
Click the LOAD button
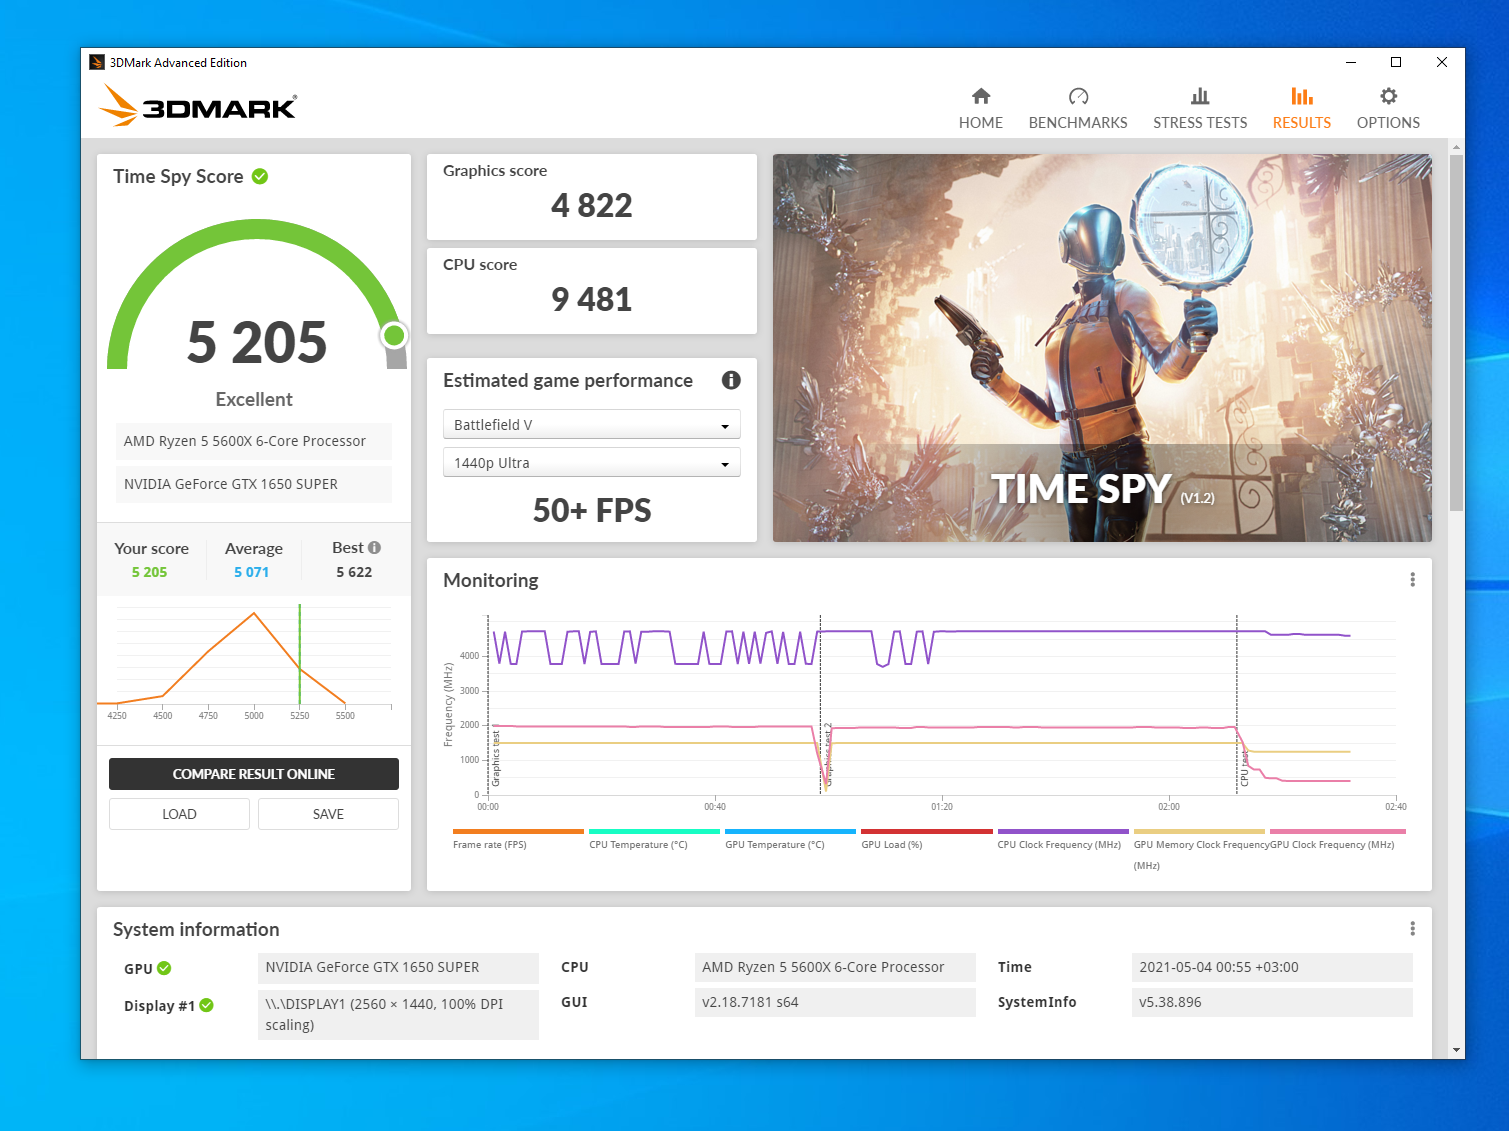click(x=179, y=814)
